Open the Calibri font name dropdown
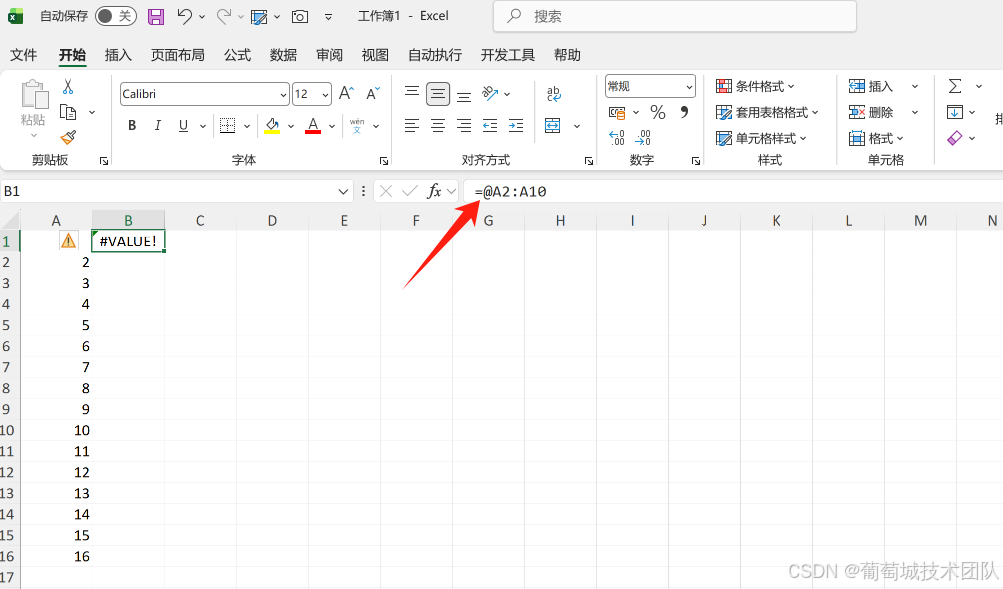1003x589 pixels. (283, 95)
